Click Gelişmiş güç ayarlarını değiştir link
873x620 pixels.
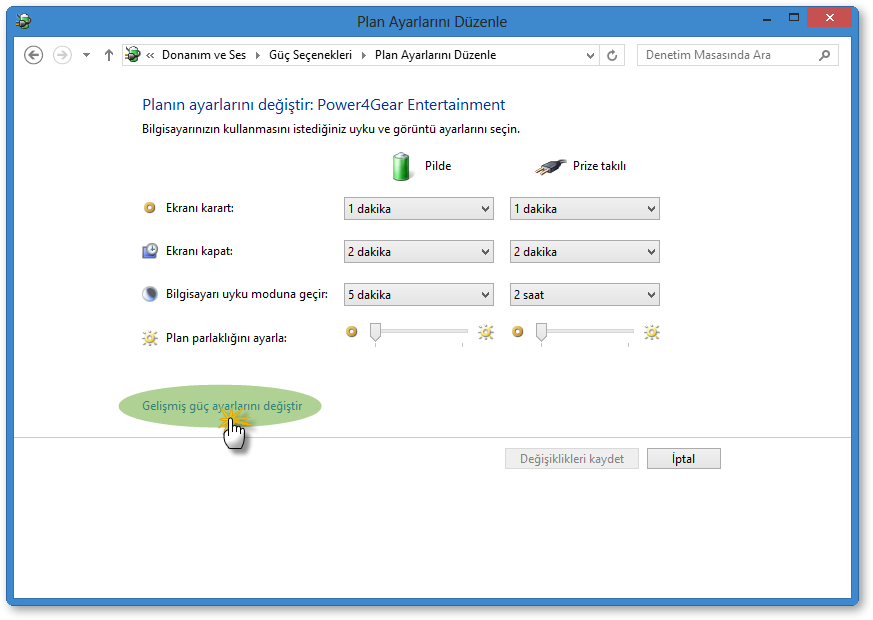[222, 406]
